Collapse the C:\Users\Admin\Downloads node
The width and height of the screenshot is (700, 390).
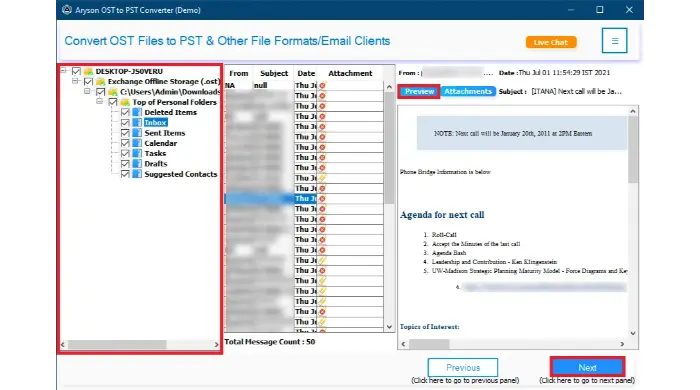[x=88, y=91]
